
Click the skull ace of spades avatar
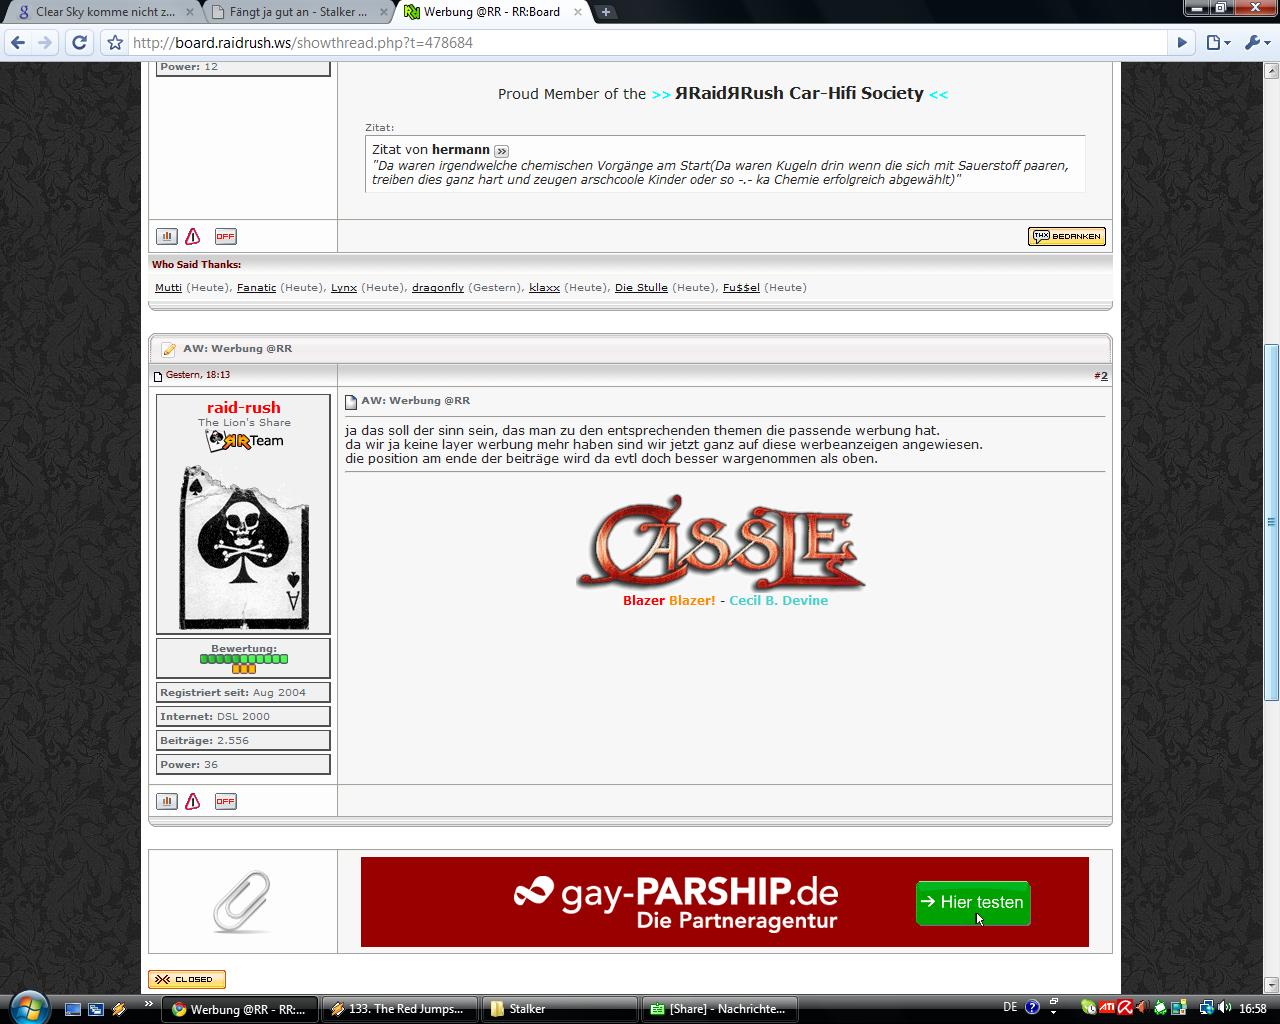[x=244, y=546]
